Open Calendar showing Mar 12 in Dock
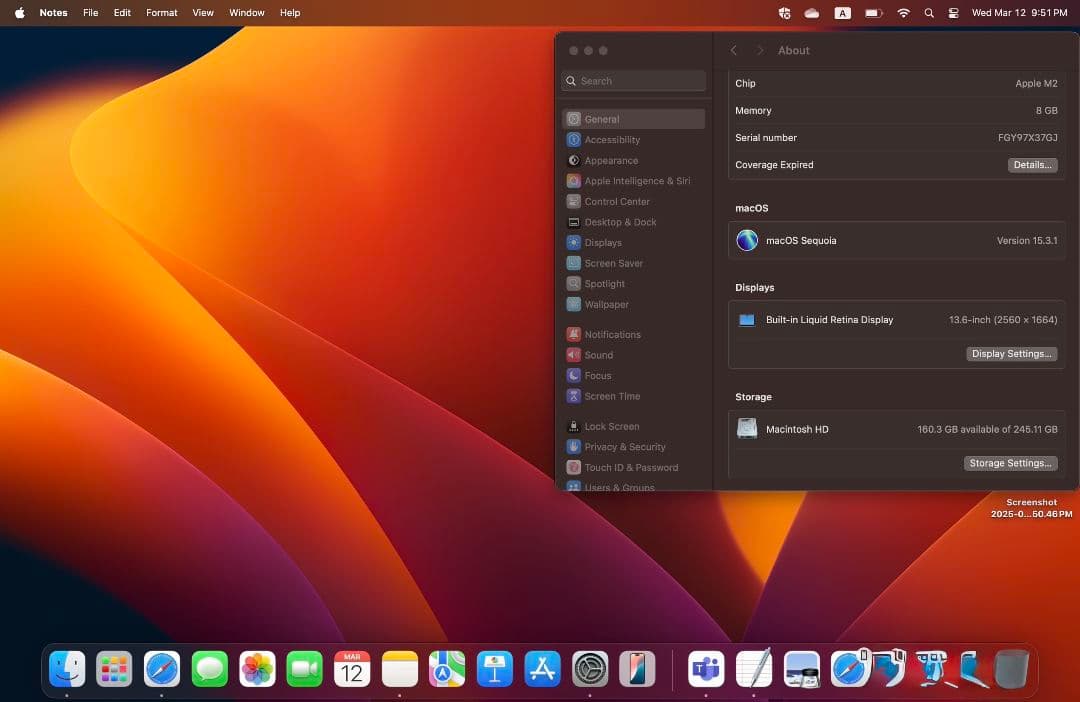This screenshot has height=702, width=1080. click(x=352, y=669)
